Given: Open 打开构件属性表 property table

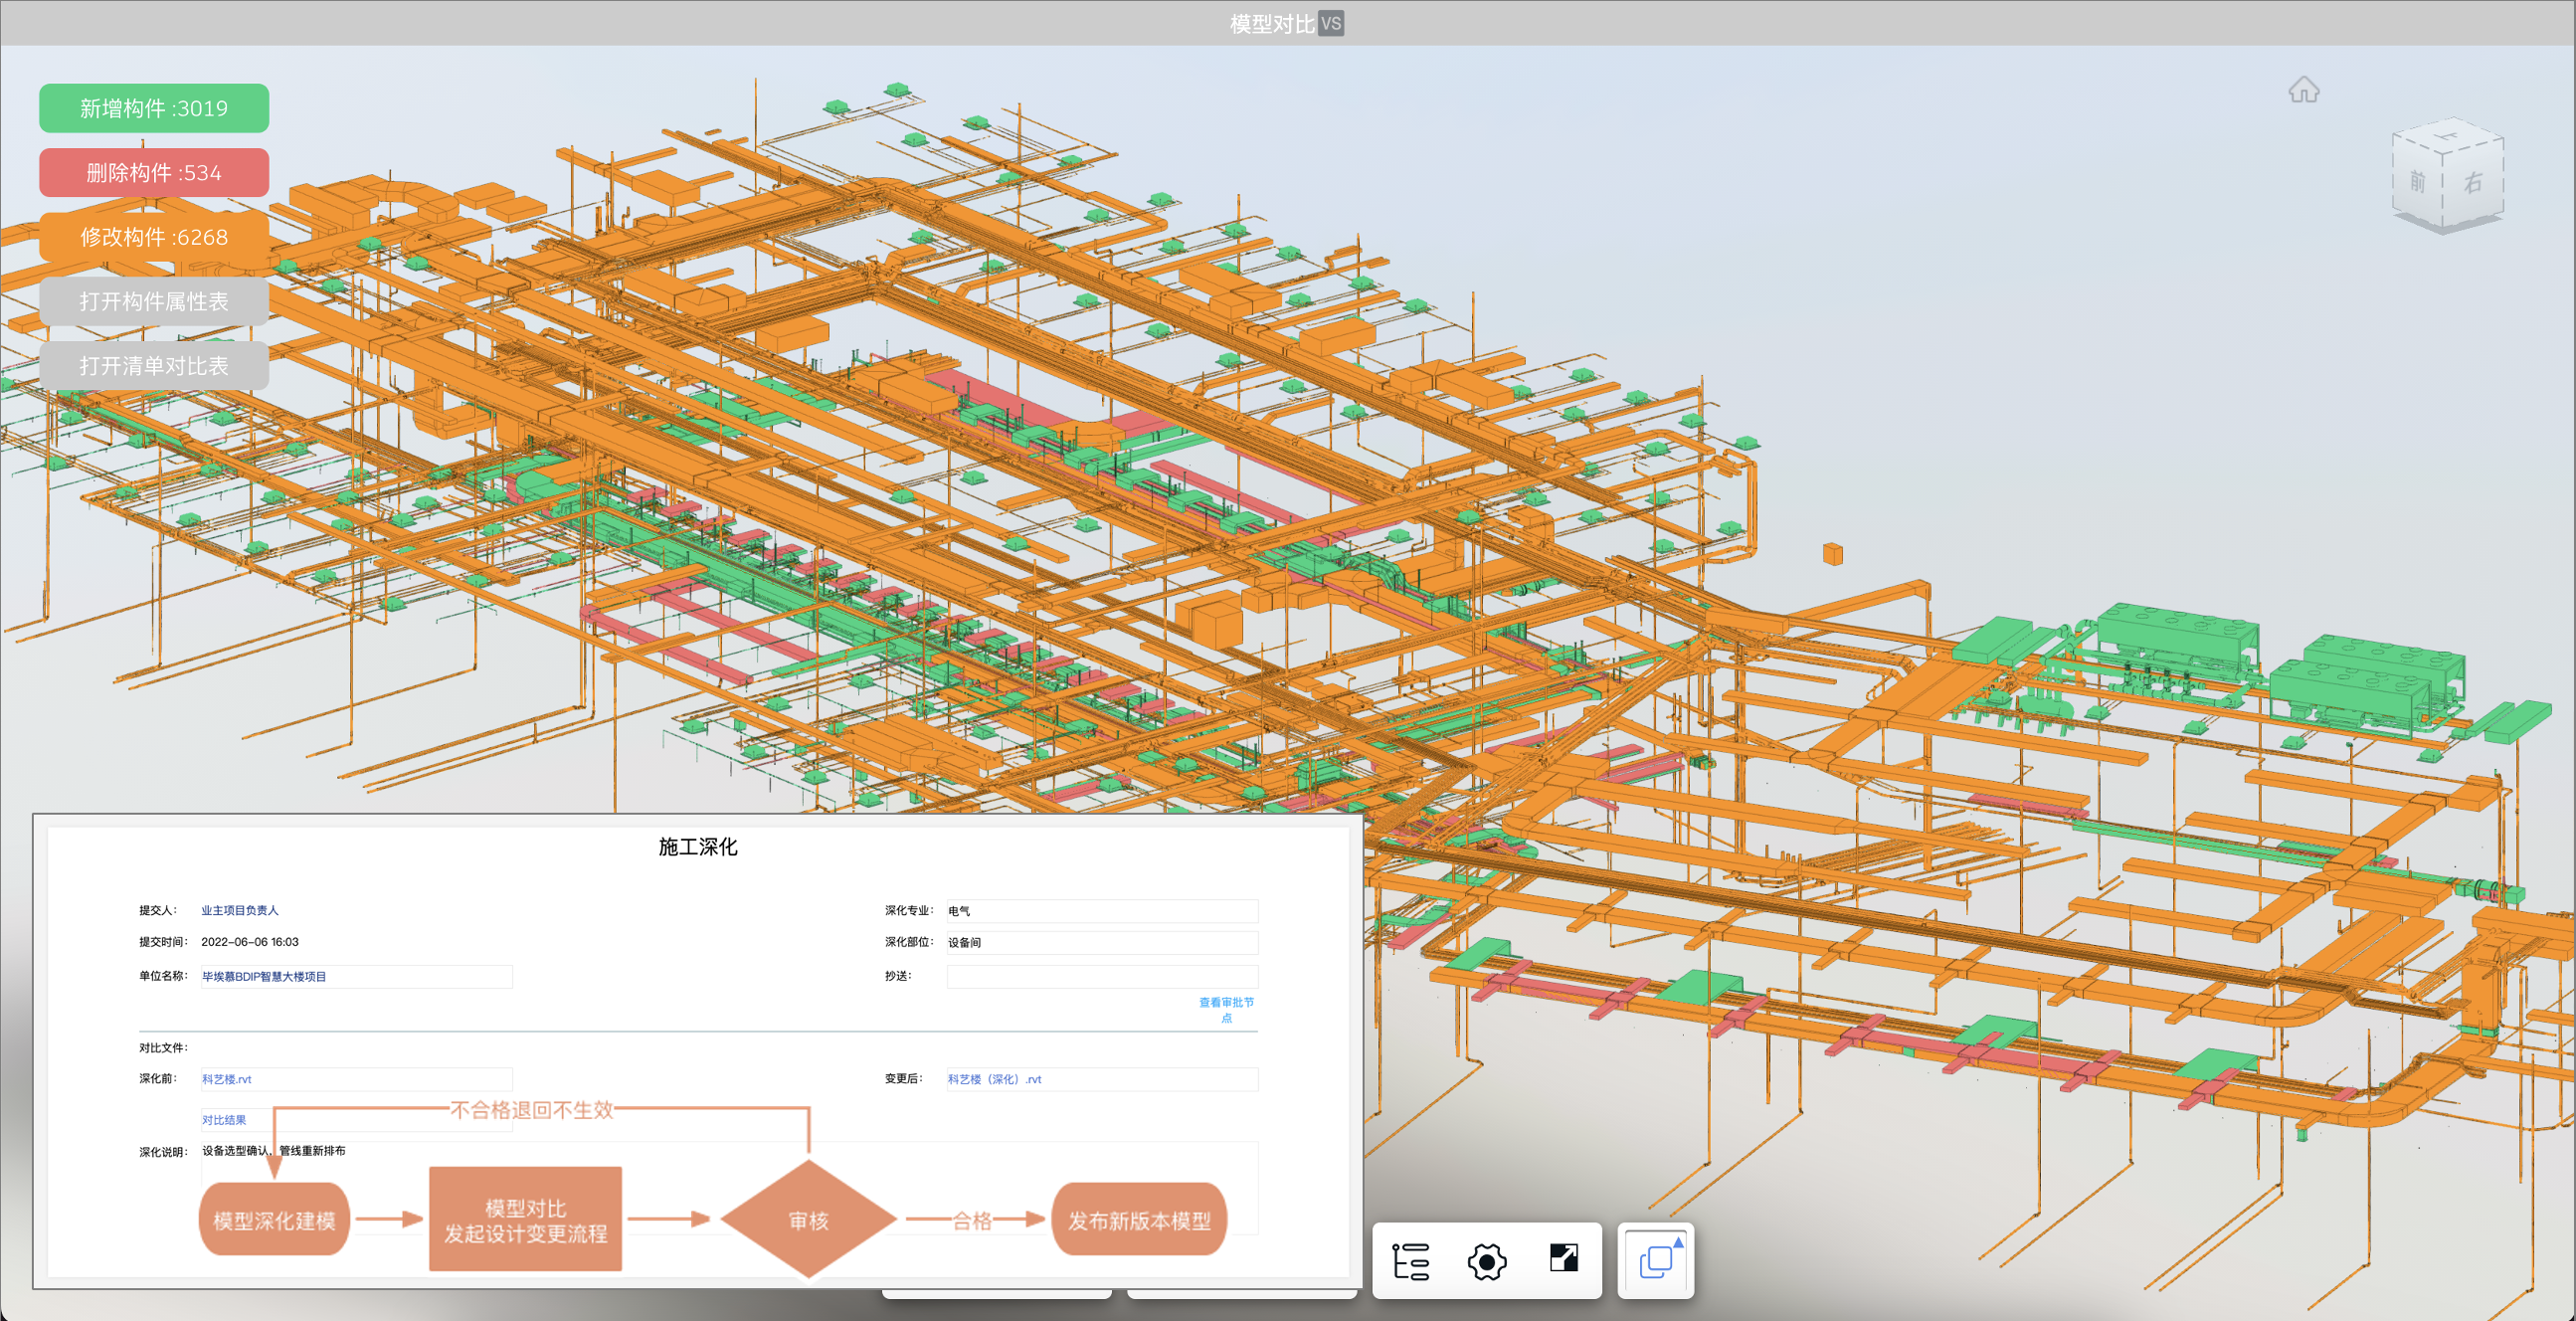Looking at the screenshot, I should (x=154, y=301).
